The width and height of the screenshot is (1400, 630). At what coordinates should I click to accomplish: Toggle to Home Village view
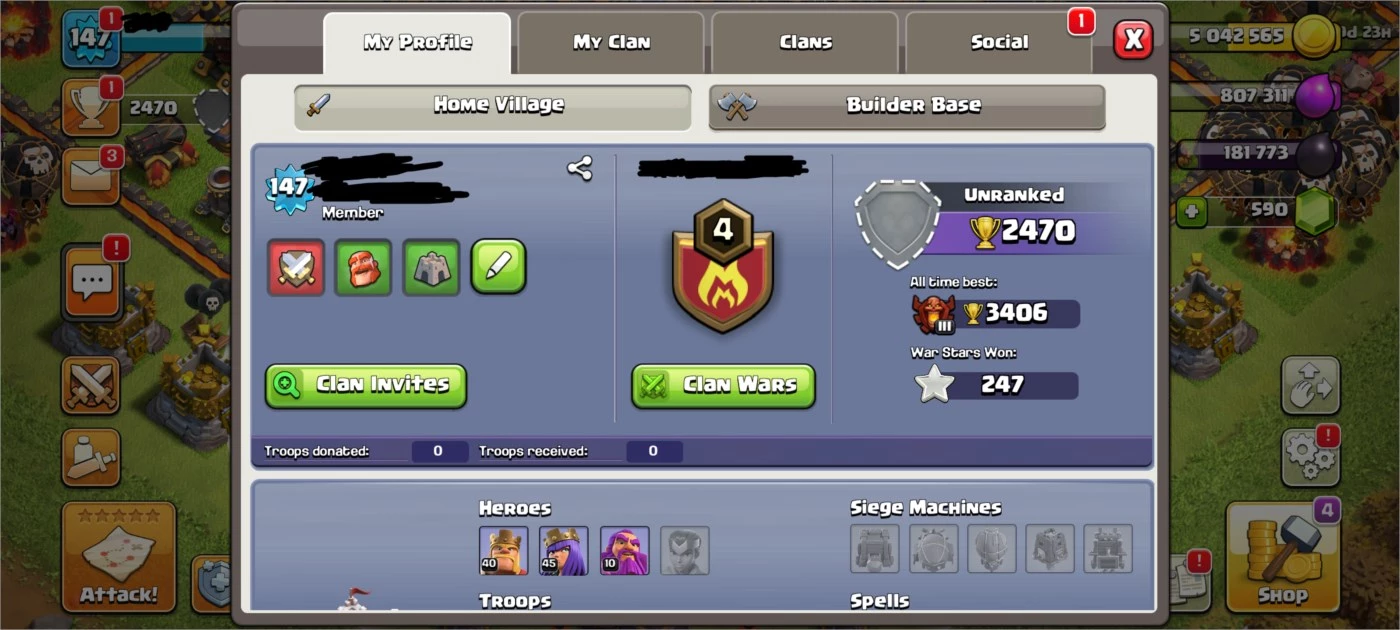pyautogui.click(x=492, y=106)
